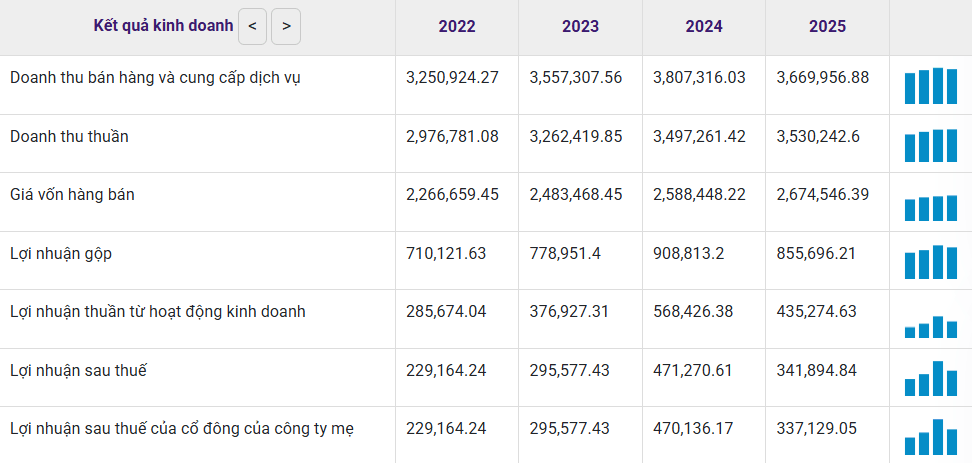
Task: Open bar chart for Doanh thu bán hàng row
Action: (930, 86)
